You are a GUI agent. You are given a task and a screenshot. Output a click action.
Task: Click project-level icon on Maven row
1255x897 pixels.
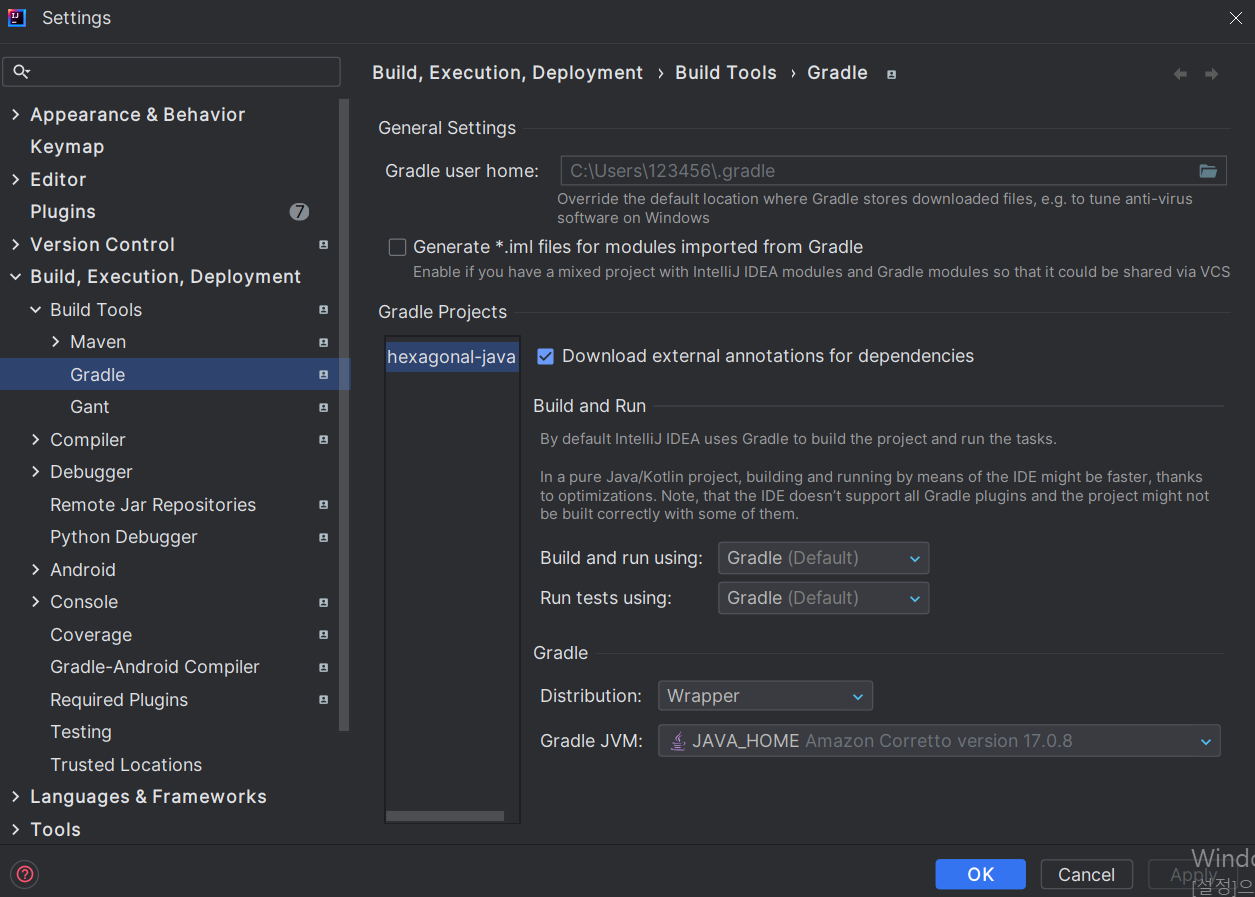tap(323, 342)
